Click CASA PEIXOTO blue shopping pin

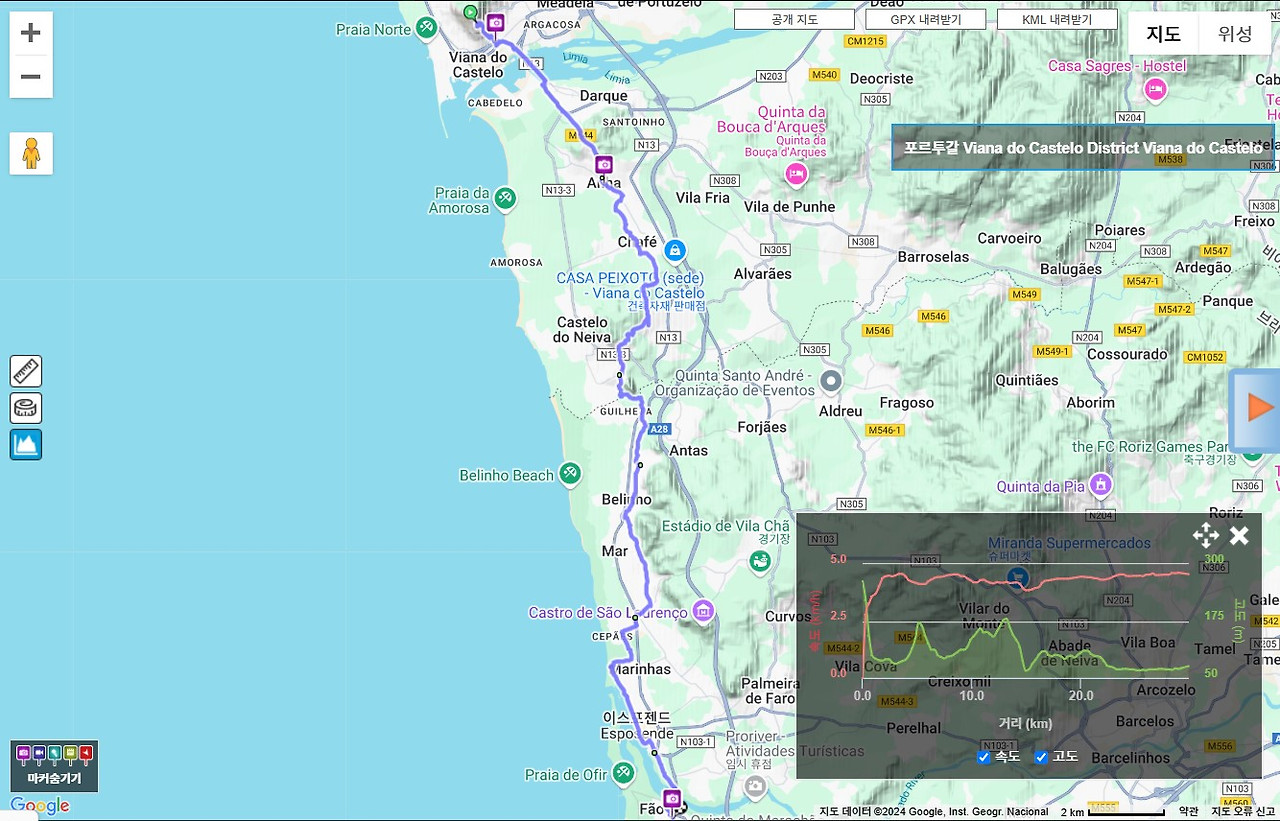pyautogui.click(x=675, y=249)
